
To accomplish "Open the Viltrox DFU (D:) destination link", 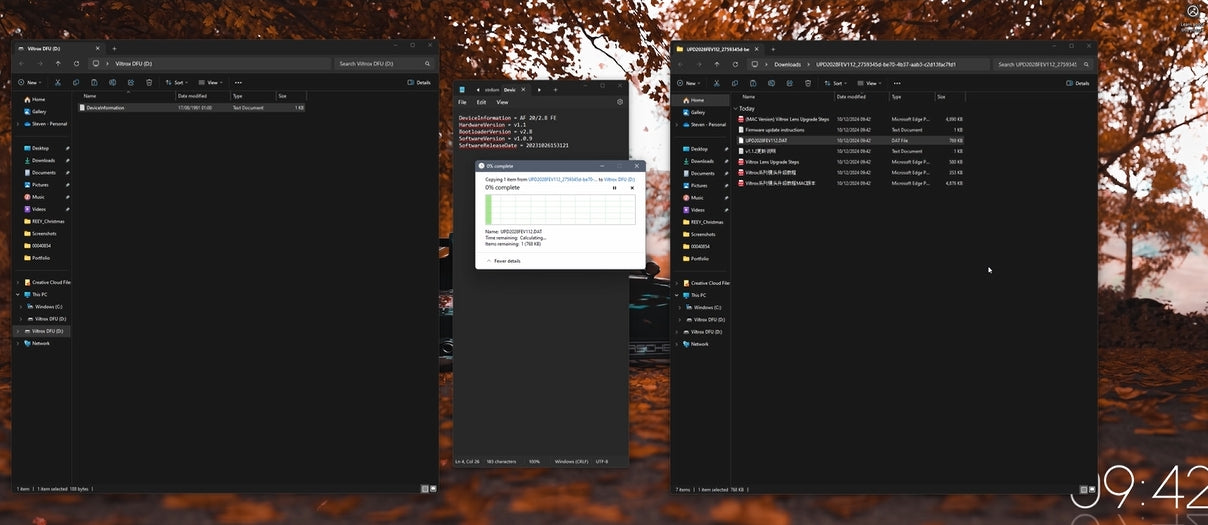I will coord(619,179).
